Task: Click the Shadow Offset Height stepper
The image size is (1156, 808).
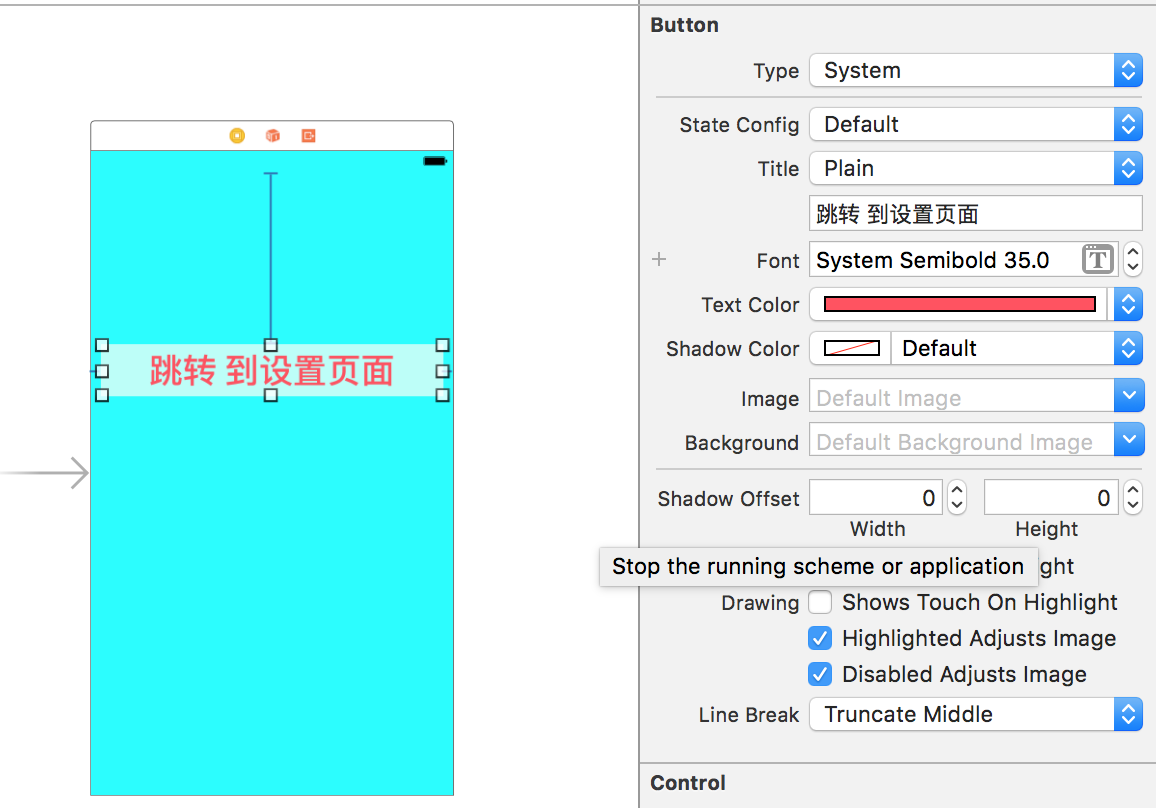Action: click(1133, 498)
